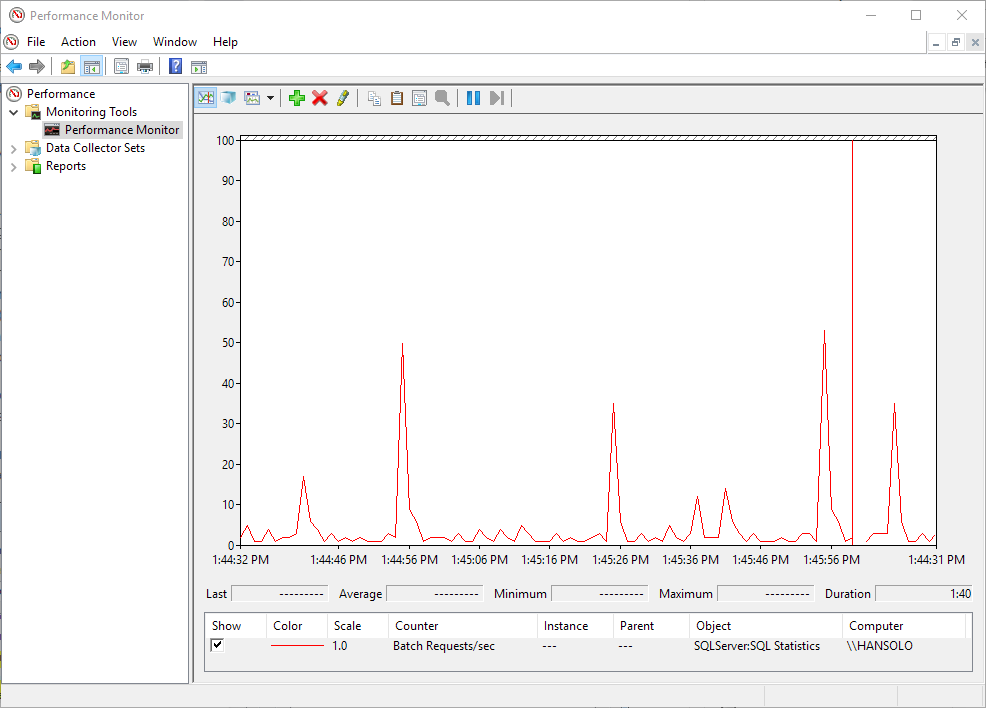Click the Help question mark icon
This screenshot has width=986, height=708.
coord(175,67)
